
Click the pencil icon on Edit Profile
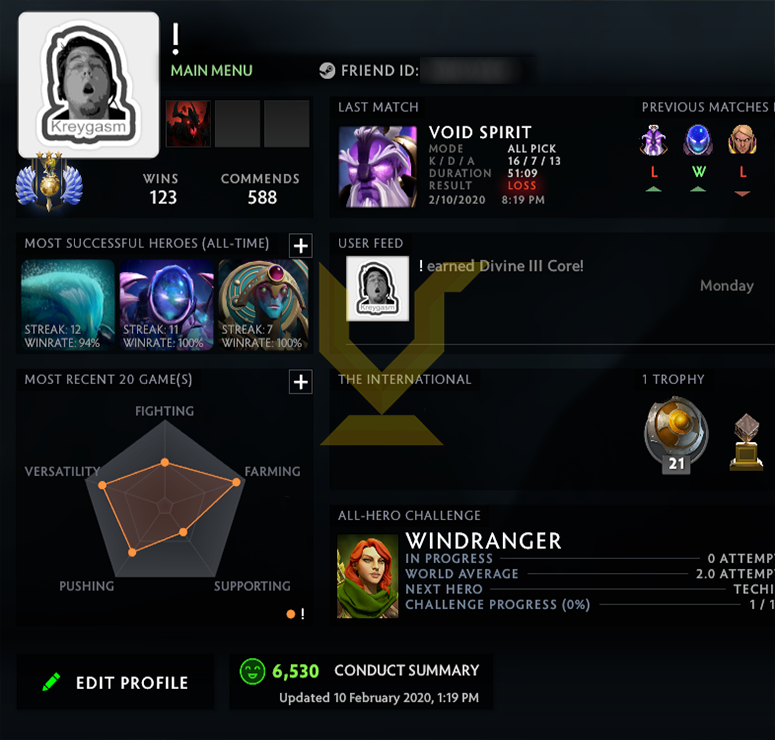pos(51,682)
